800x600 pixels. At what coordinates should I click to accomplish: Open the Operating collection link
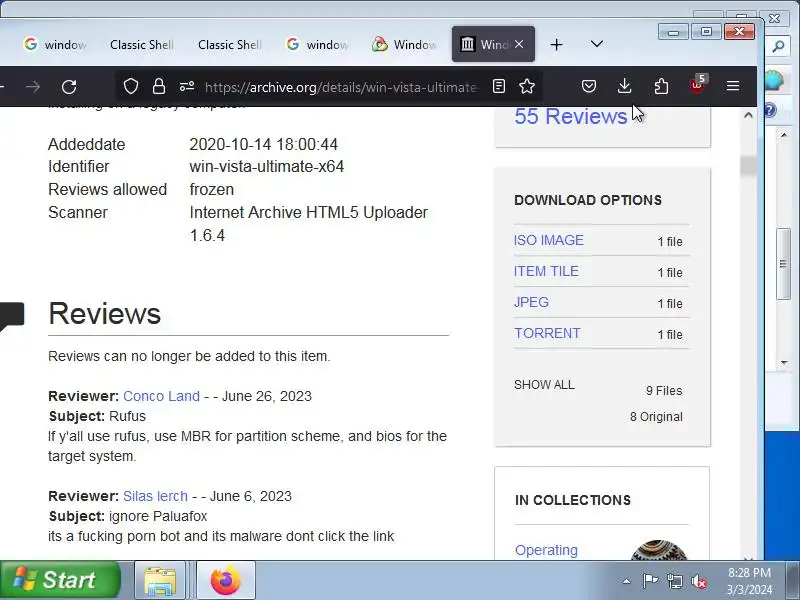click(546, 551)
